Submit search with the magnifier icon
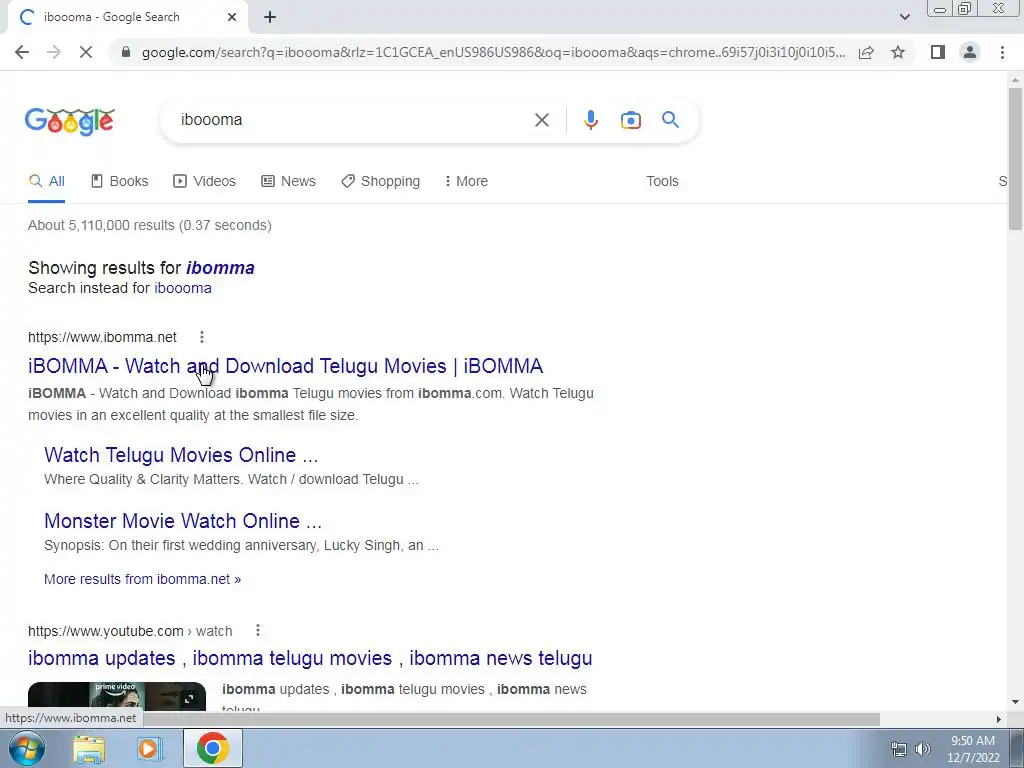Image resolution: width=1024 pixels, height=768 pixels. [670, 120]
